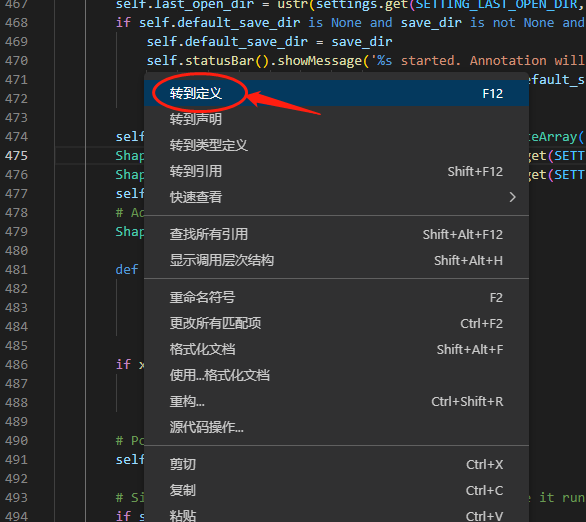The height and width of the screenshot is (522, 586).
Task: Select 转到定义 in context menu
Action: [x=336, y=93]
